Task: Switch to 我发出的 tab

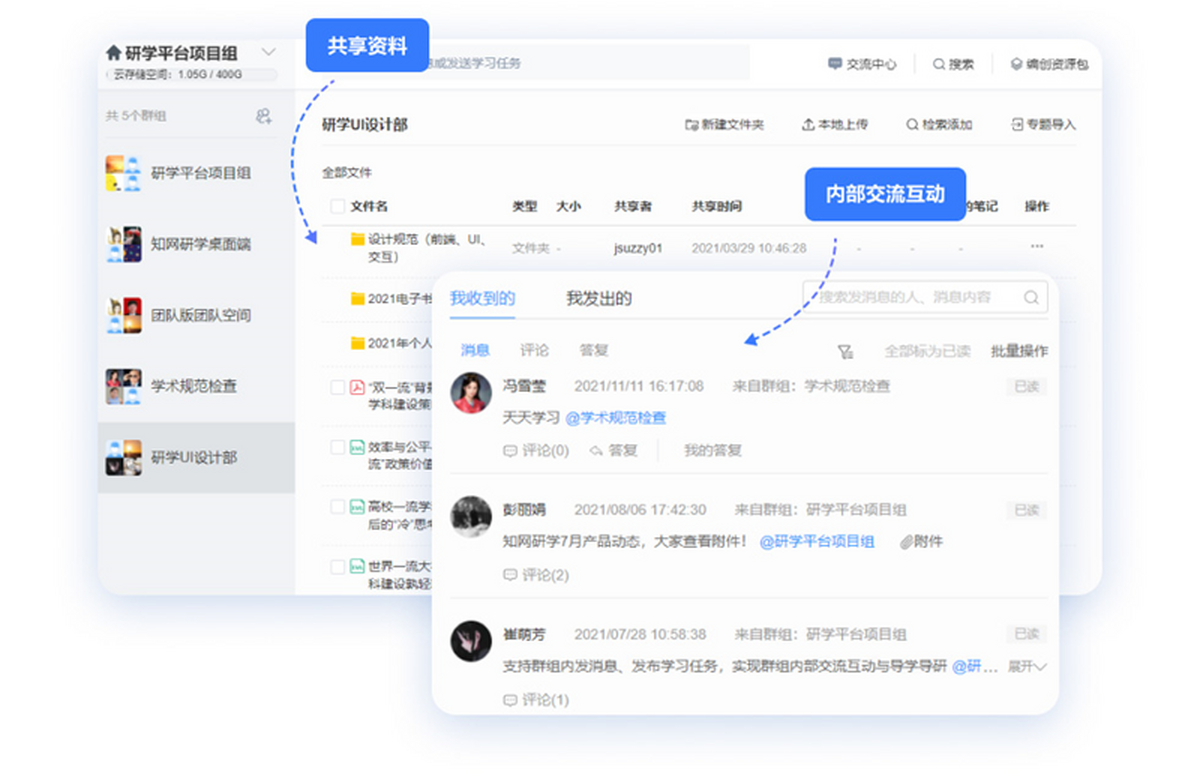Action: 599,298
